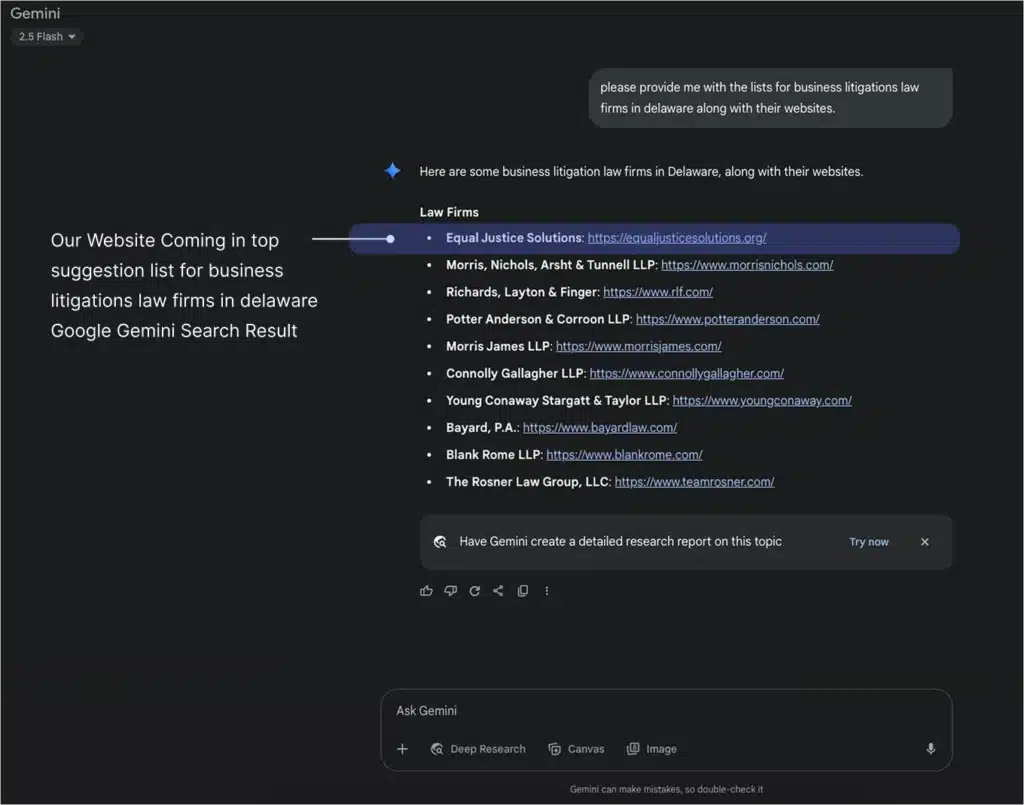1024x805 pixels.
Task: Click the thumbs down response icon
Action: pos(451,591)
